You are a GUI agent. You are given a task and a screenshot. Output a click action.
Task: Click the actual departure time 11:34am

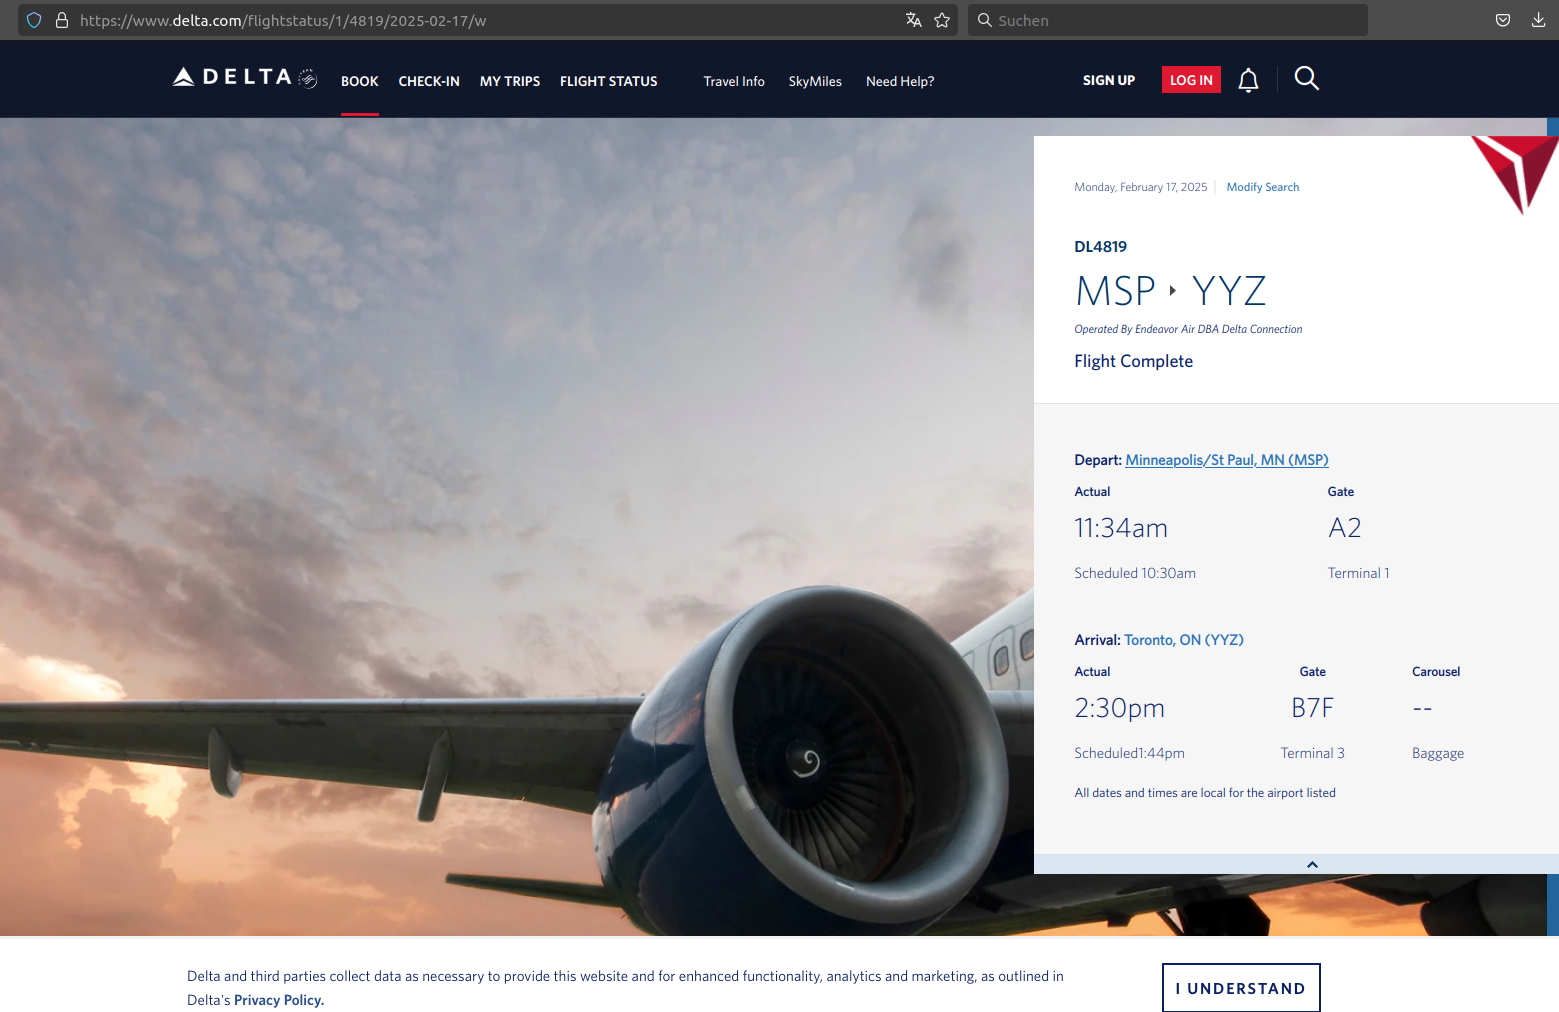pyautogui.click(x=1121, y=528)
